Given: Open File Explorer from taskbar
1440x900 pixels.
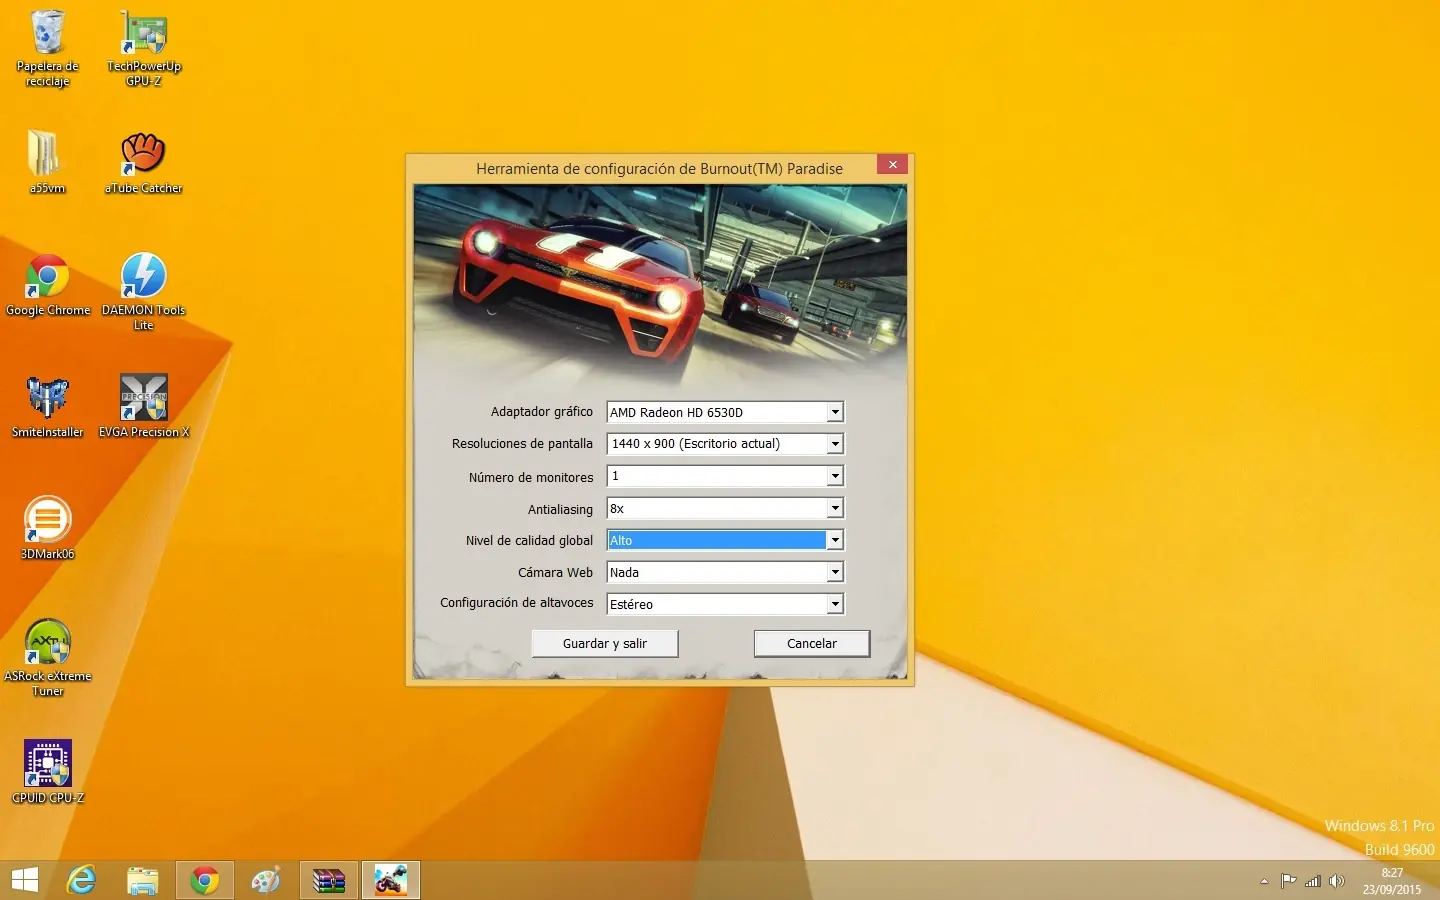Looking at the screenshot, I should (x=143, y=880).
